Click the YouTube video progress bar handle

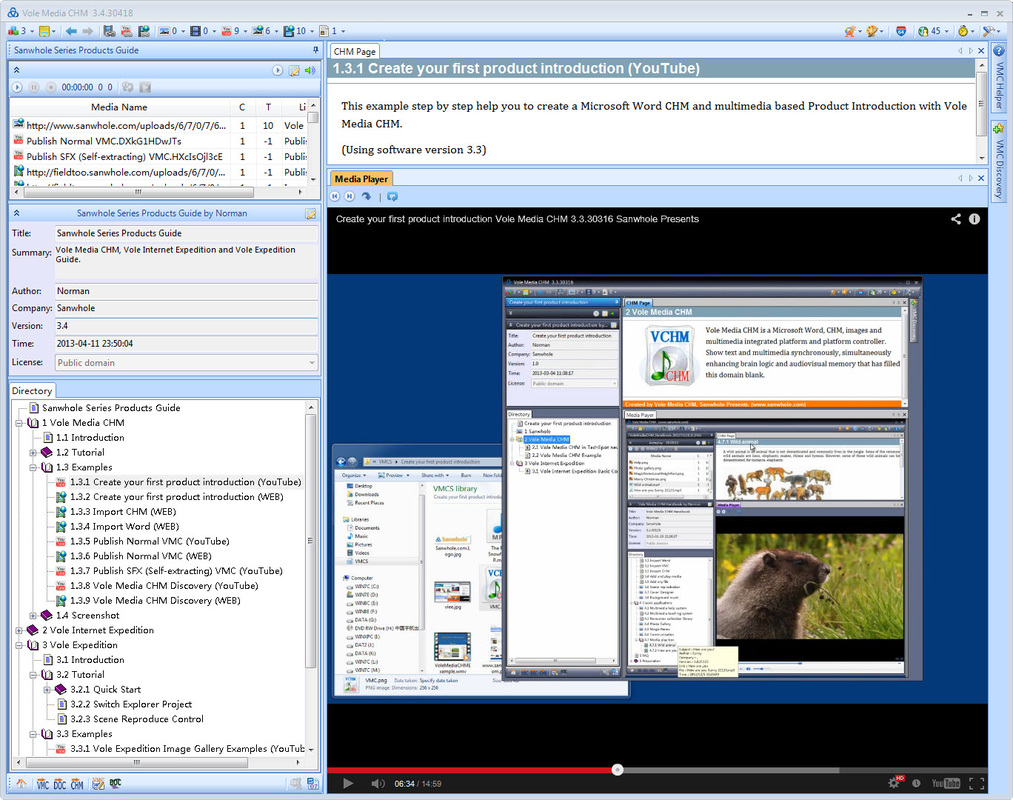[617, 770]
